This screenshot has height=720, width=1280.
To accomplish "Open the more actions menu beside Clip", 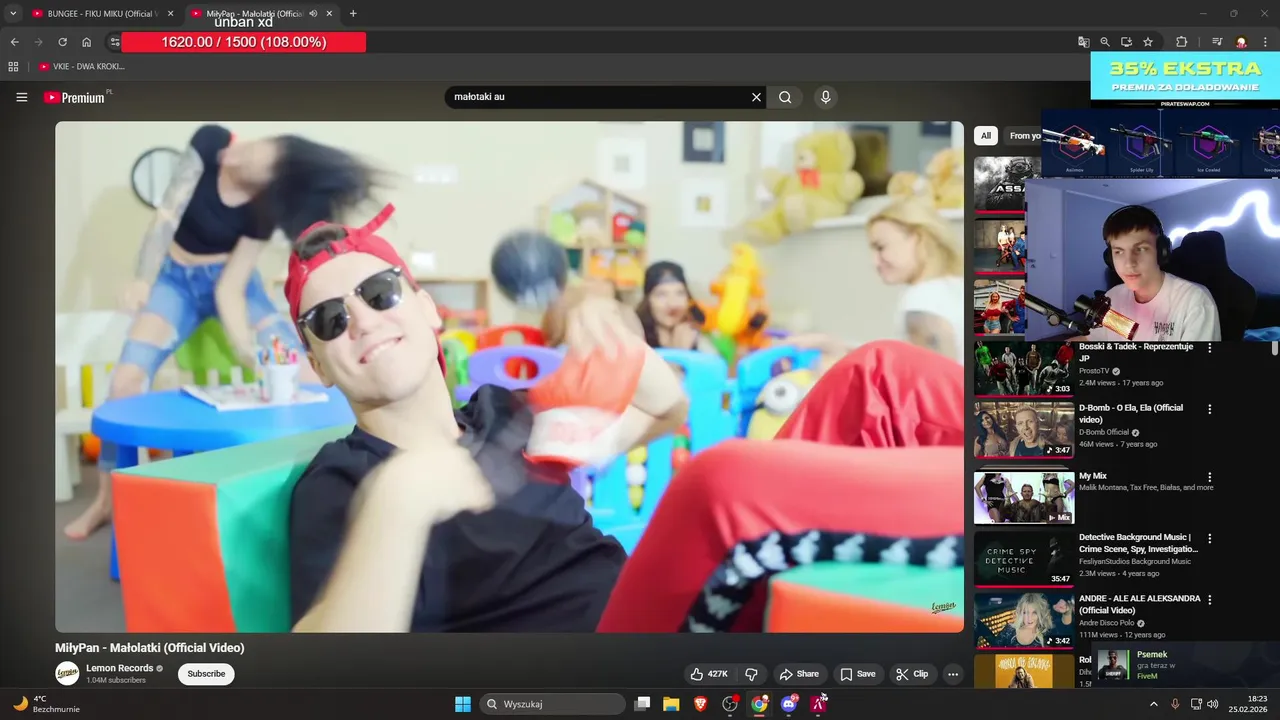I will [x=953, y=674].
